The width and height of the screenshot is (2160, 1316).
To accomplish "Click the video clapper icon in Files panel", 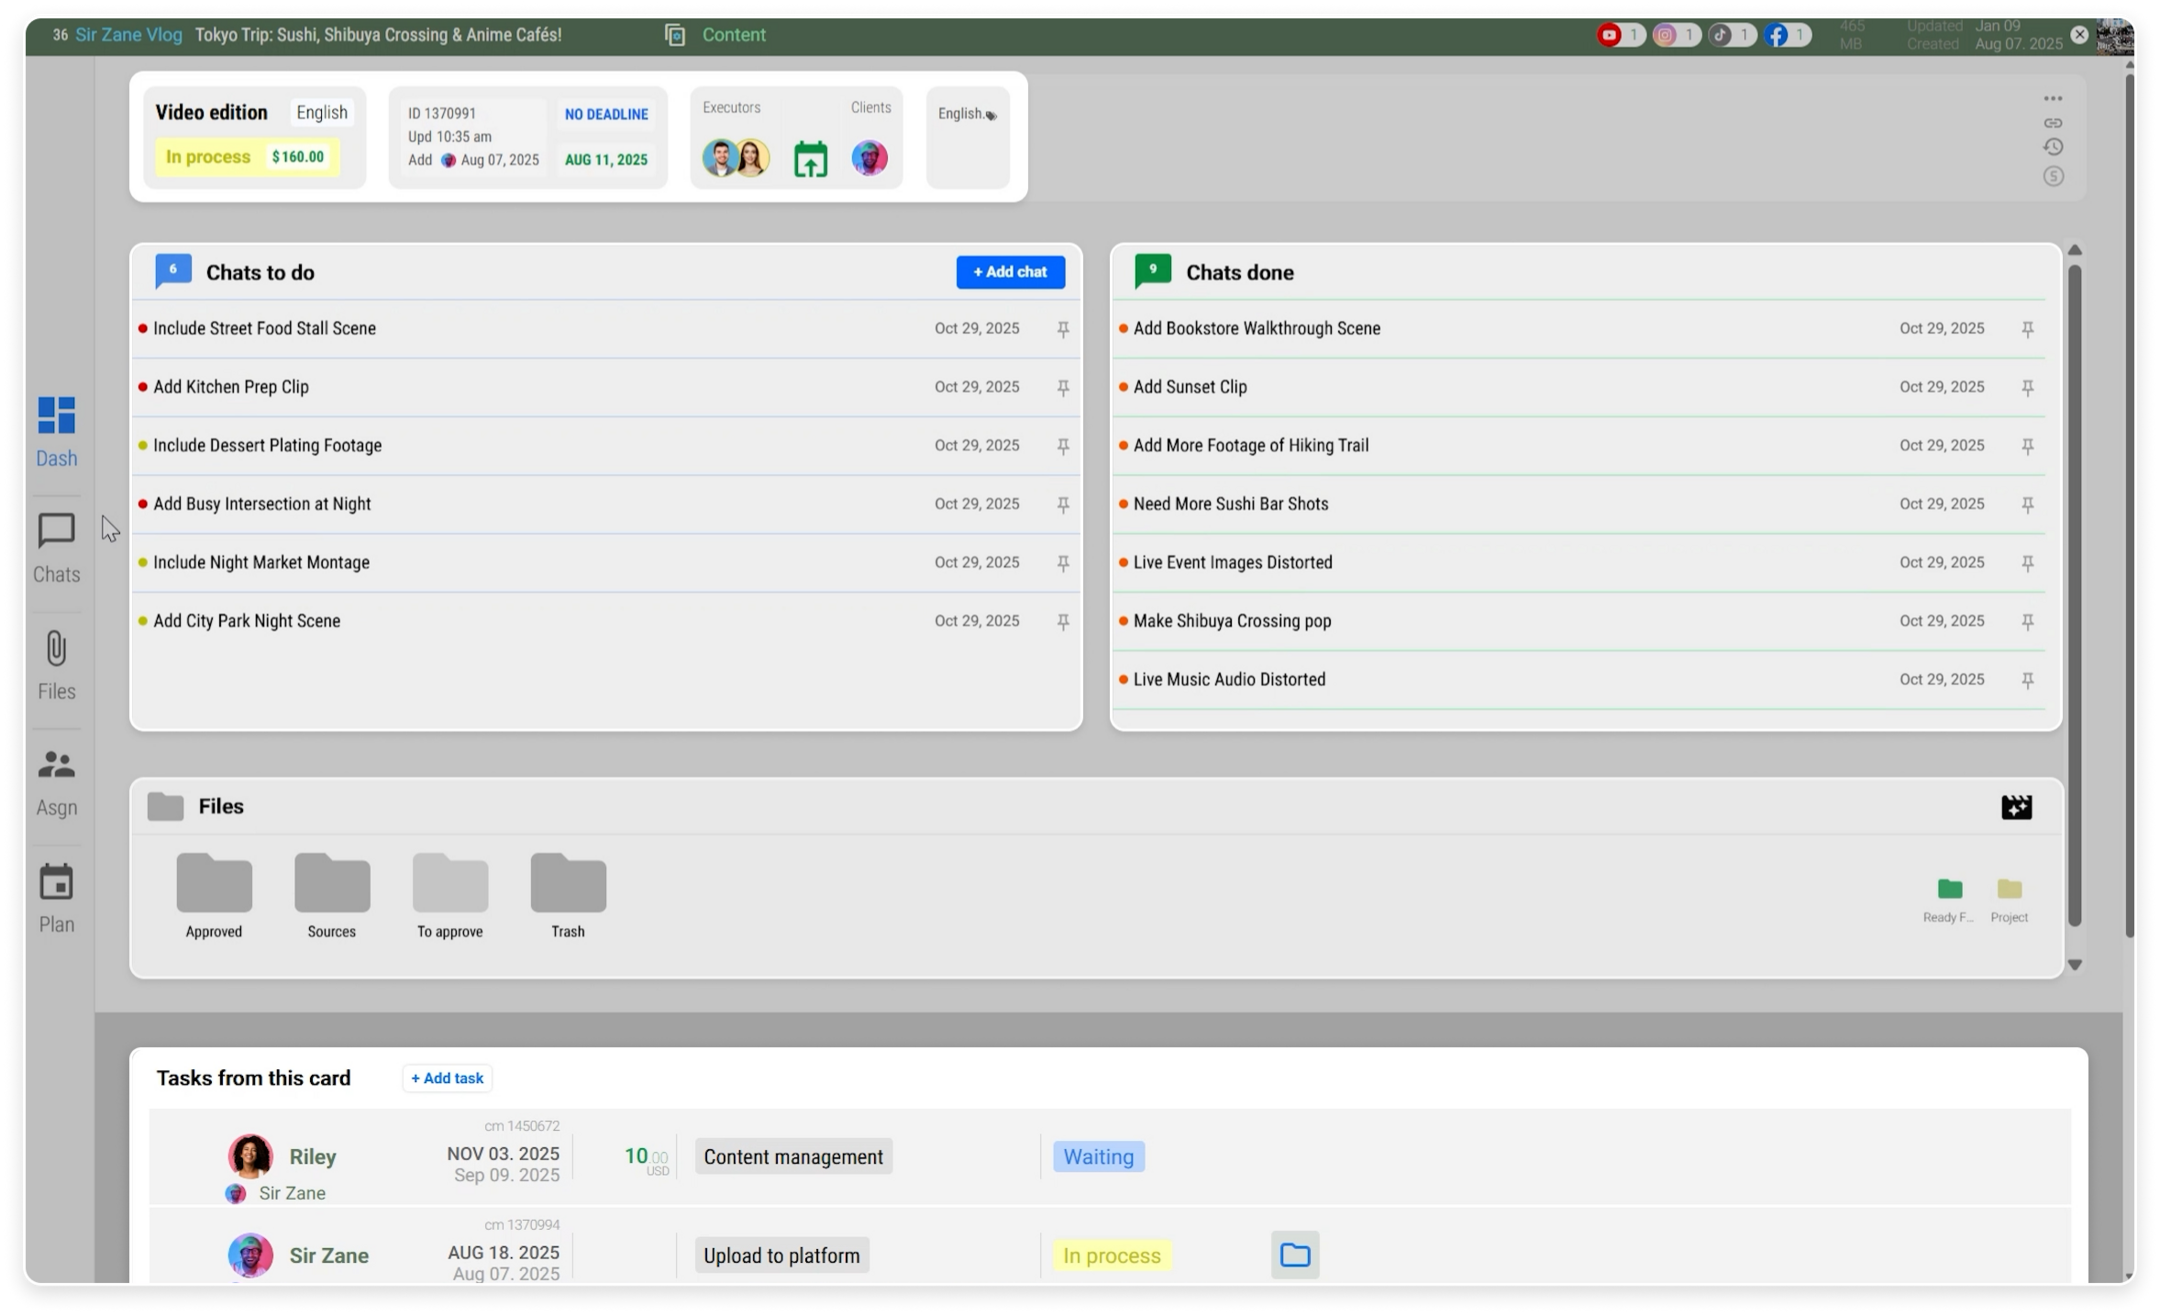I will point(2016,807).
